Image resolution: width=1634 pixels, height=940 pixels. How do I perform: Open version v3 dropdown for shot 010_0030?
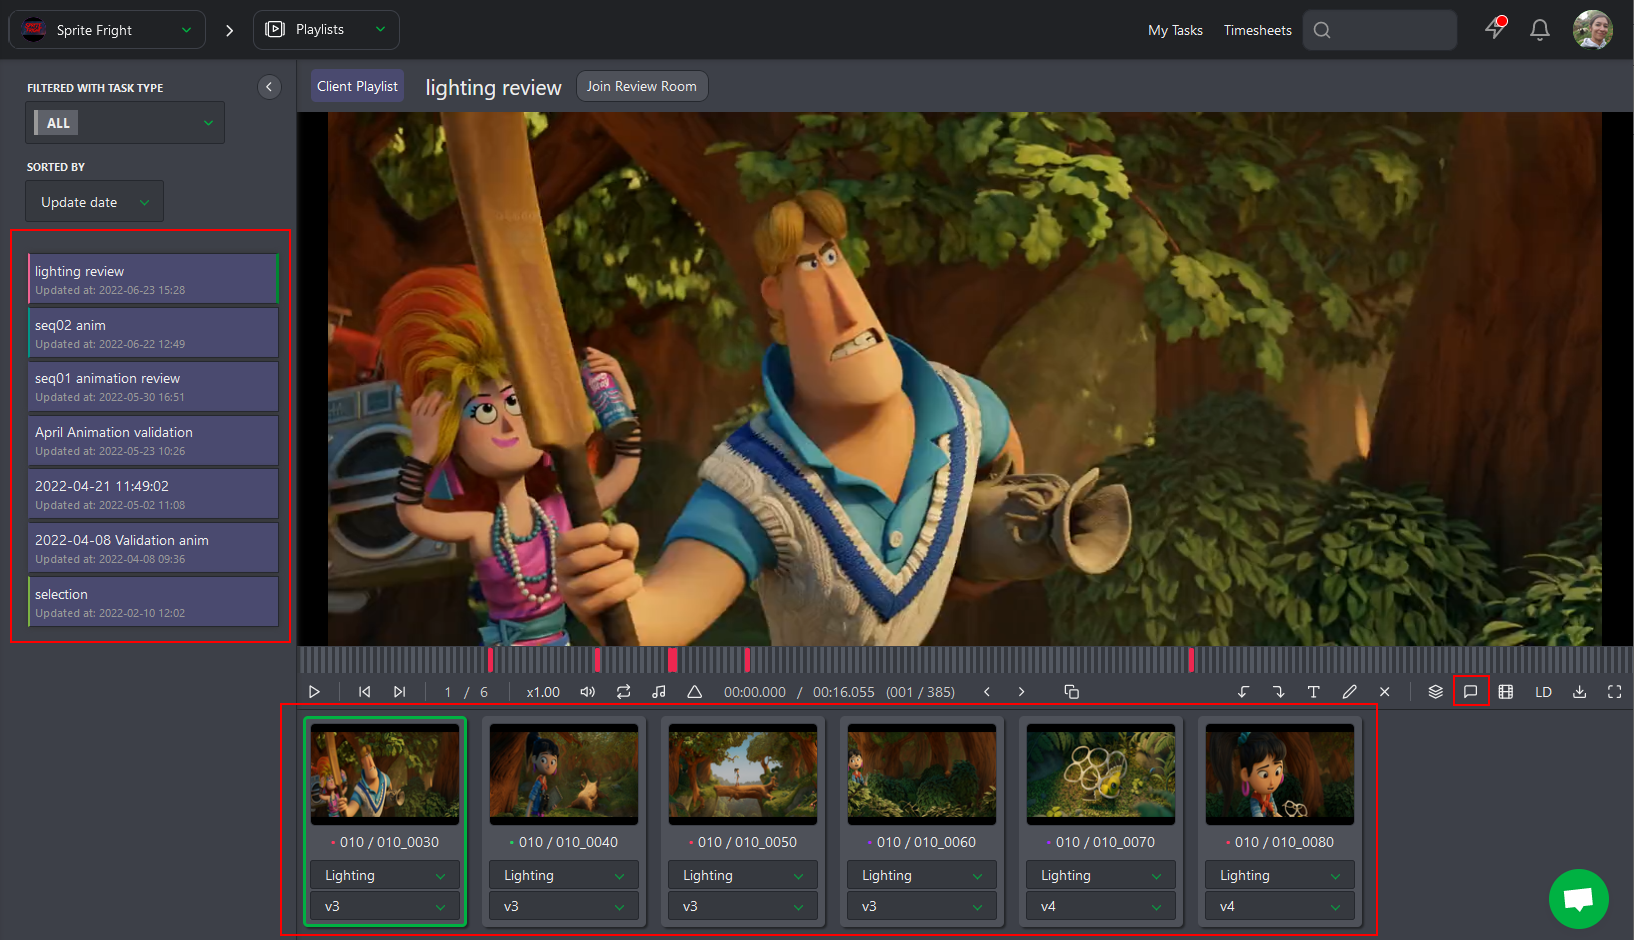[x=385, y=906]
